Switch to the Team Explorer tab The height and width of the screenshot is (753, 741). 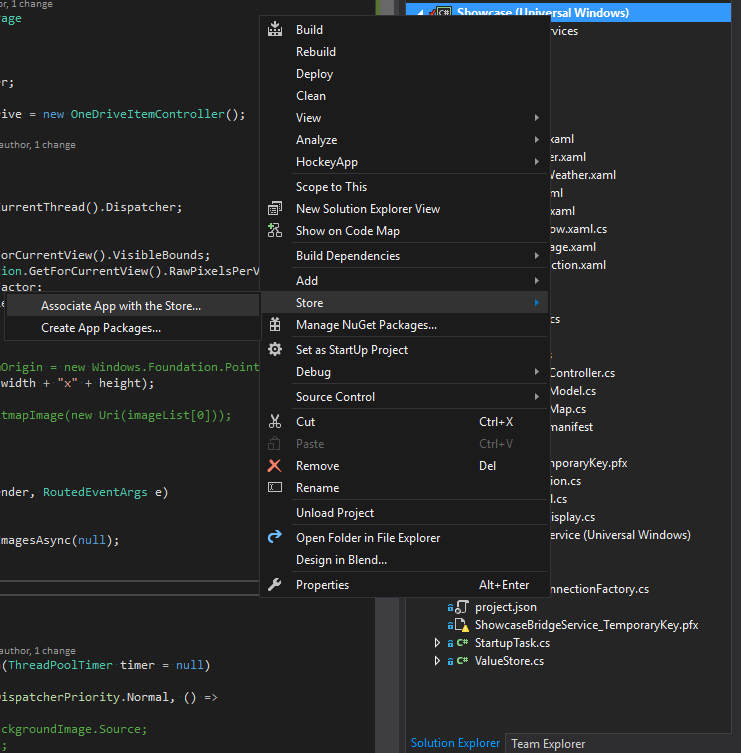coord(548,743)
